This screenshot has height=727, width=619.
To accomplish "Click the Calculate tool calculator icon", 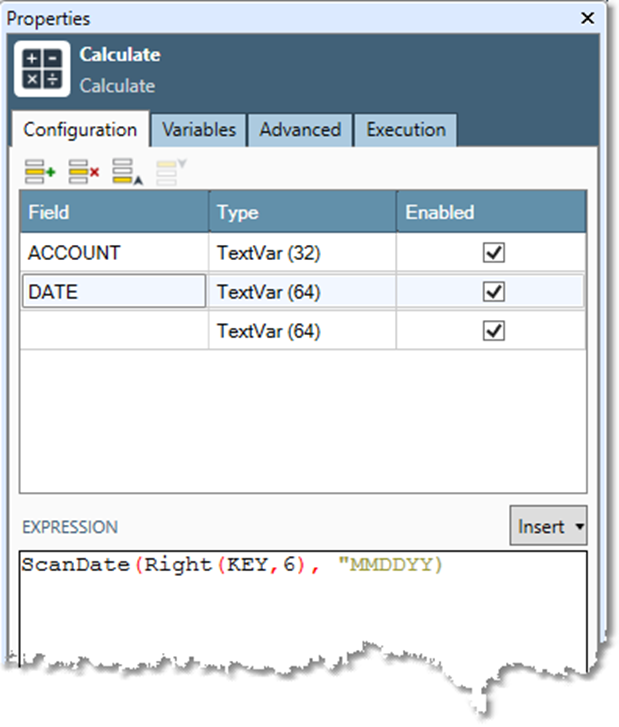I will coord(43,69).
